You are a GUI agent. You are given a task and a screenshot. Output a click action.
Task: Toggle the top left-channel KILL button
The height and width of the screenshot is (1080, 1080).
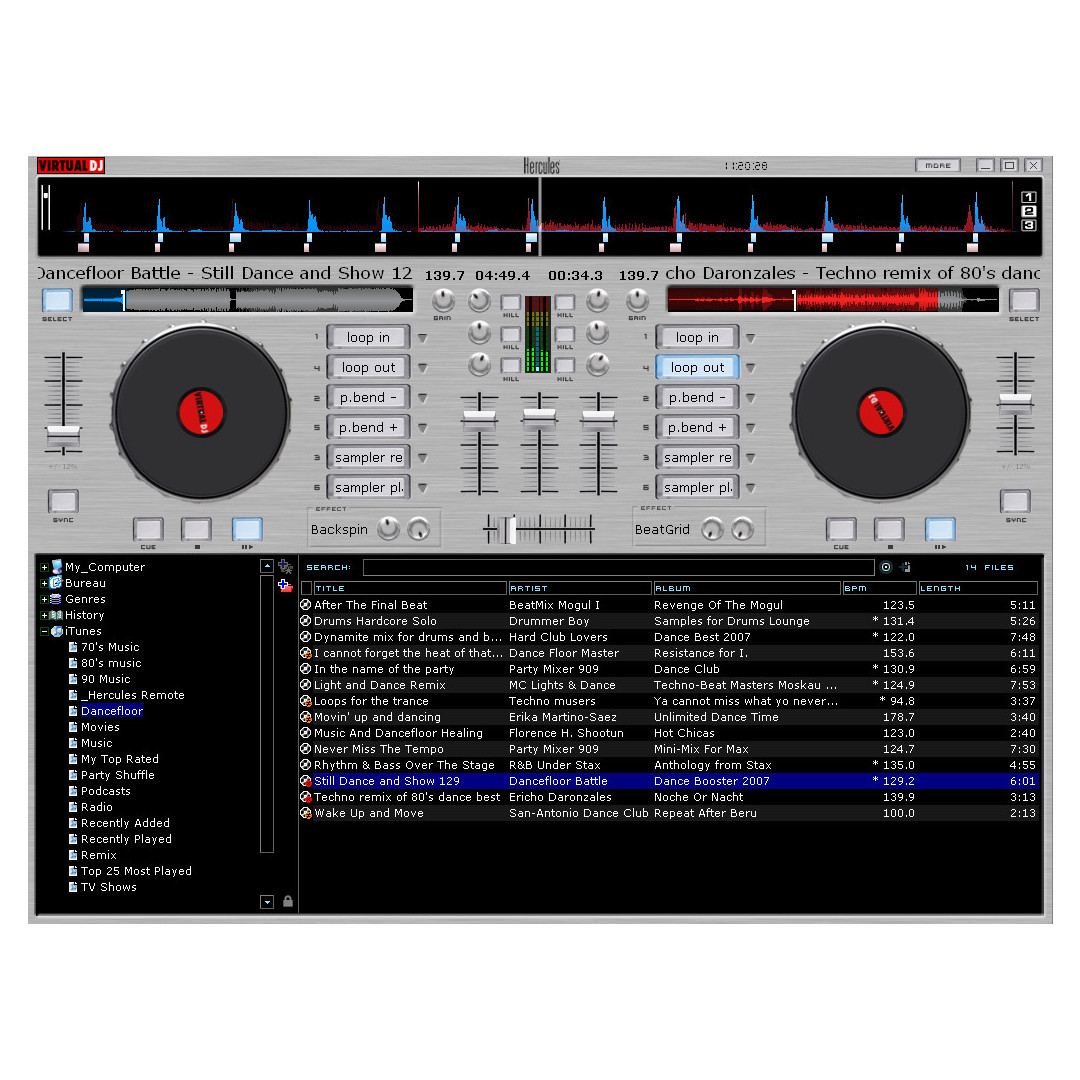511,302
